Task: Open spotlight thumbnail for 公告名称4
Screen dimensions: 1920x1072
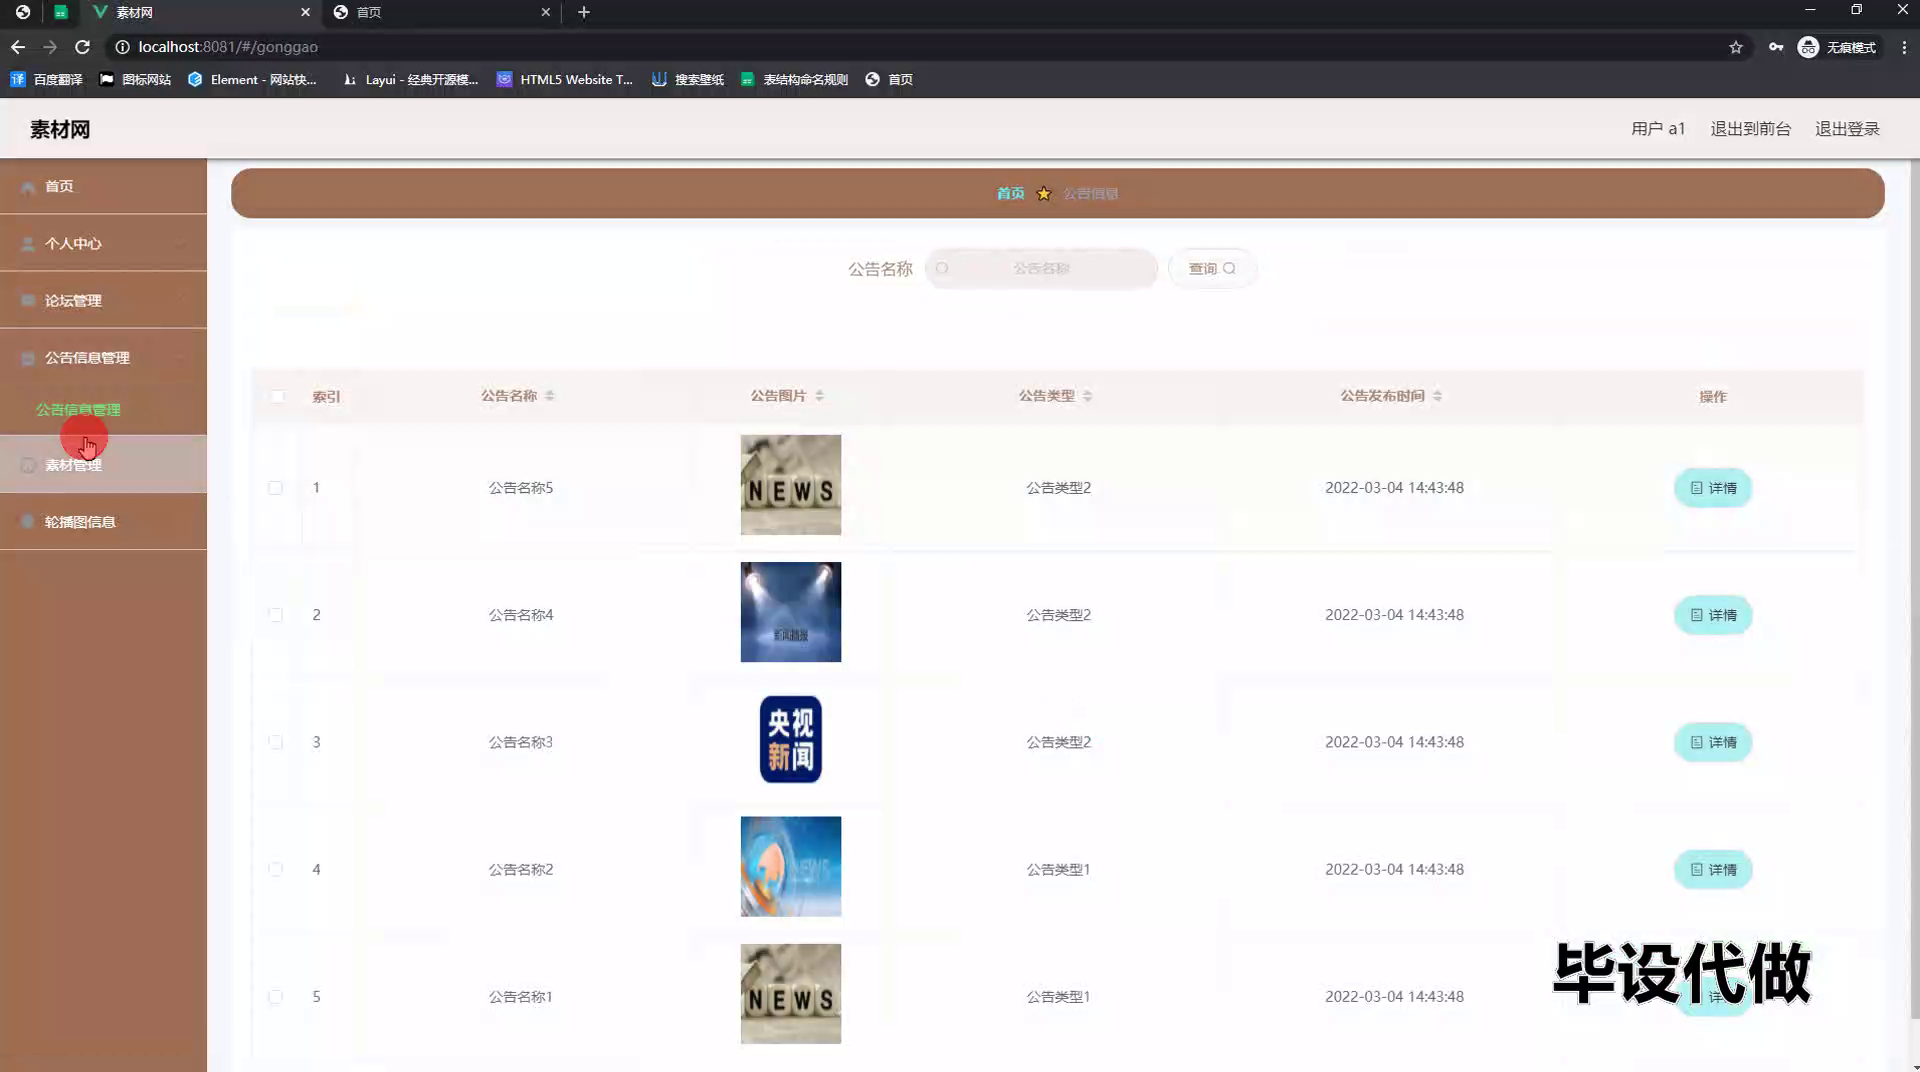Action: click(790, 612)
